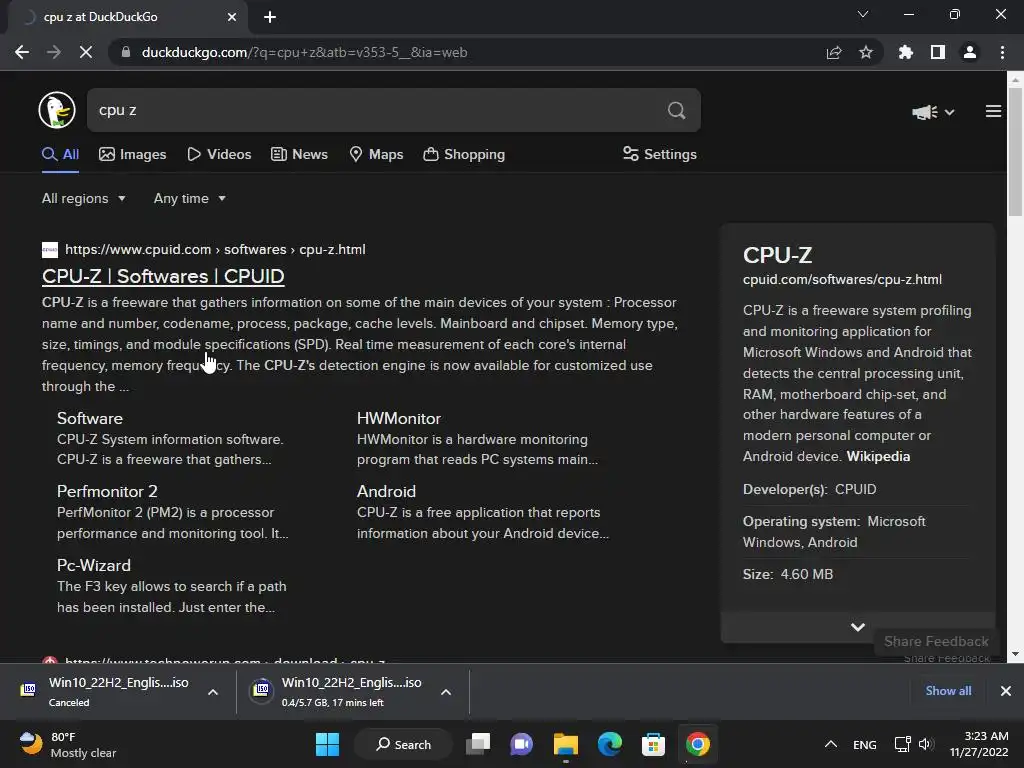Switch to News tab

pyautogui.click(x=299, y=154)
